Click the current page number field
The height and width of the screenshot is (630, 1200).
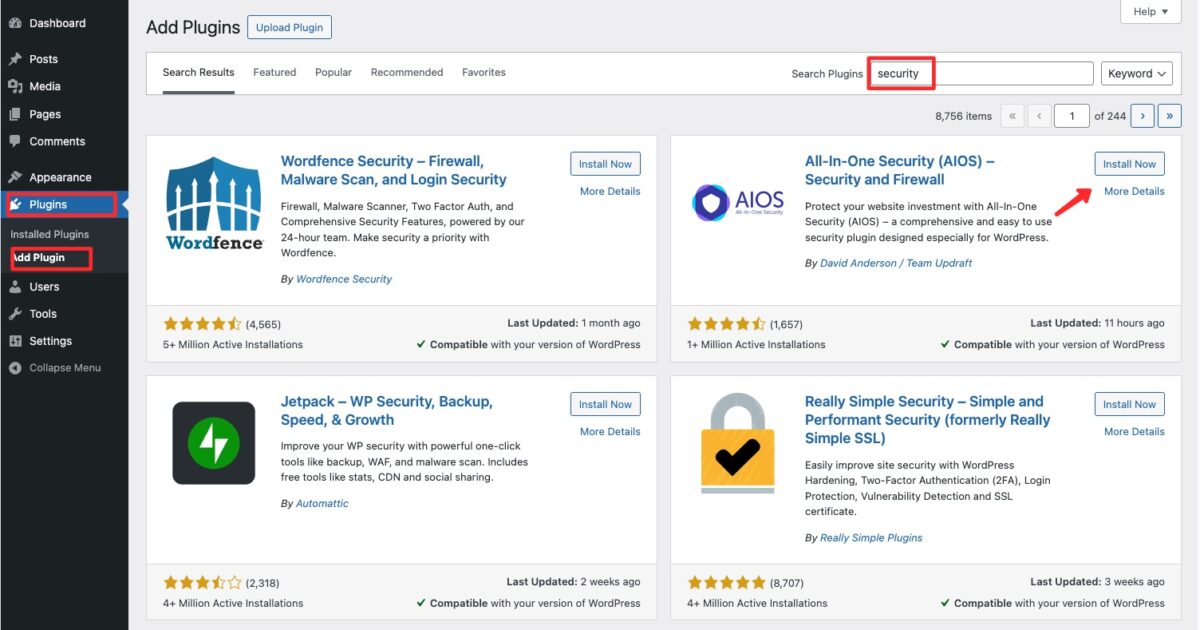point(1072,116)
